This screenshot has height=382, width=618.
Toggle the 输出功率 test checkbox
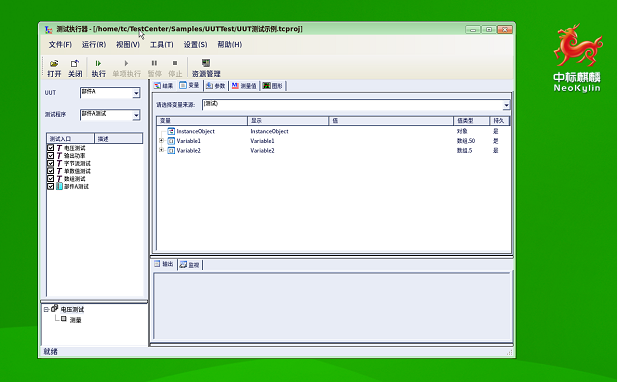pyautogui.click(x=50, y=155)
